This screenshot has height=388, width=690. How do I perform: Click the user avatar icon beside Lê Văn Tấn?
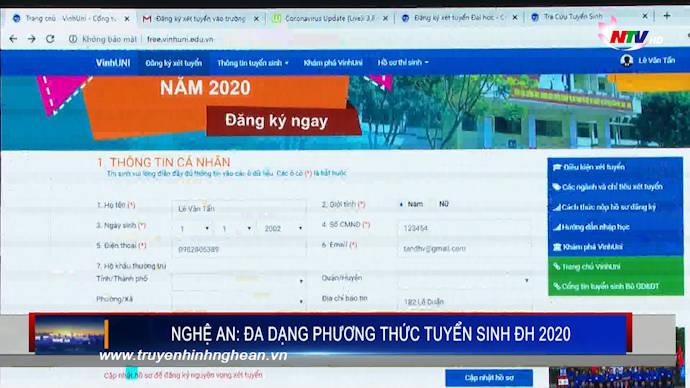[x=626, y=60]
